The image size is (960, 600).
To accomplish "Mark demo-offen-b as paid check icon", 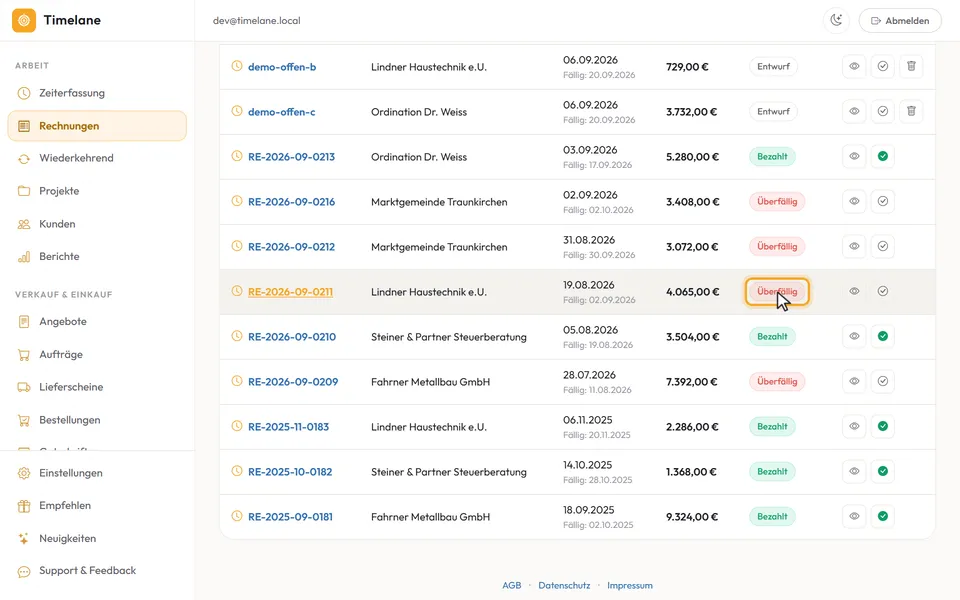I will coord(883,66).
